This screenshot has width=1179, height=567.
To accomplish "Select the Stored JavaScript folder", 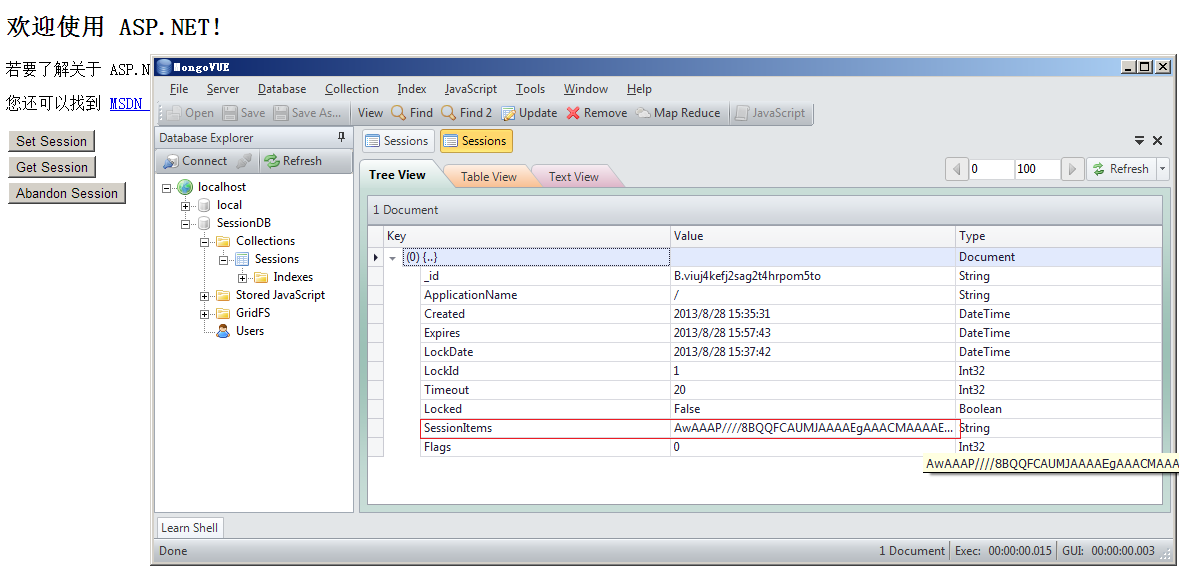I will point(280,295).
